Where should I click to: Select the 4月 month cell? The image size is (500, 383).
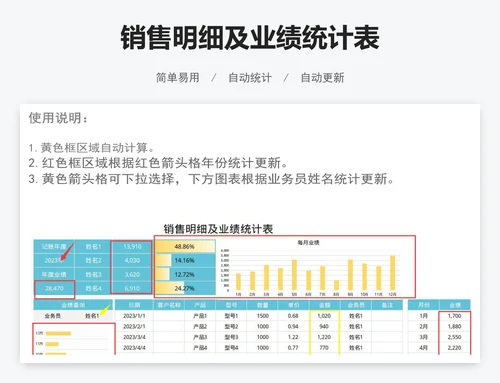(x=423, y=348)
